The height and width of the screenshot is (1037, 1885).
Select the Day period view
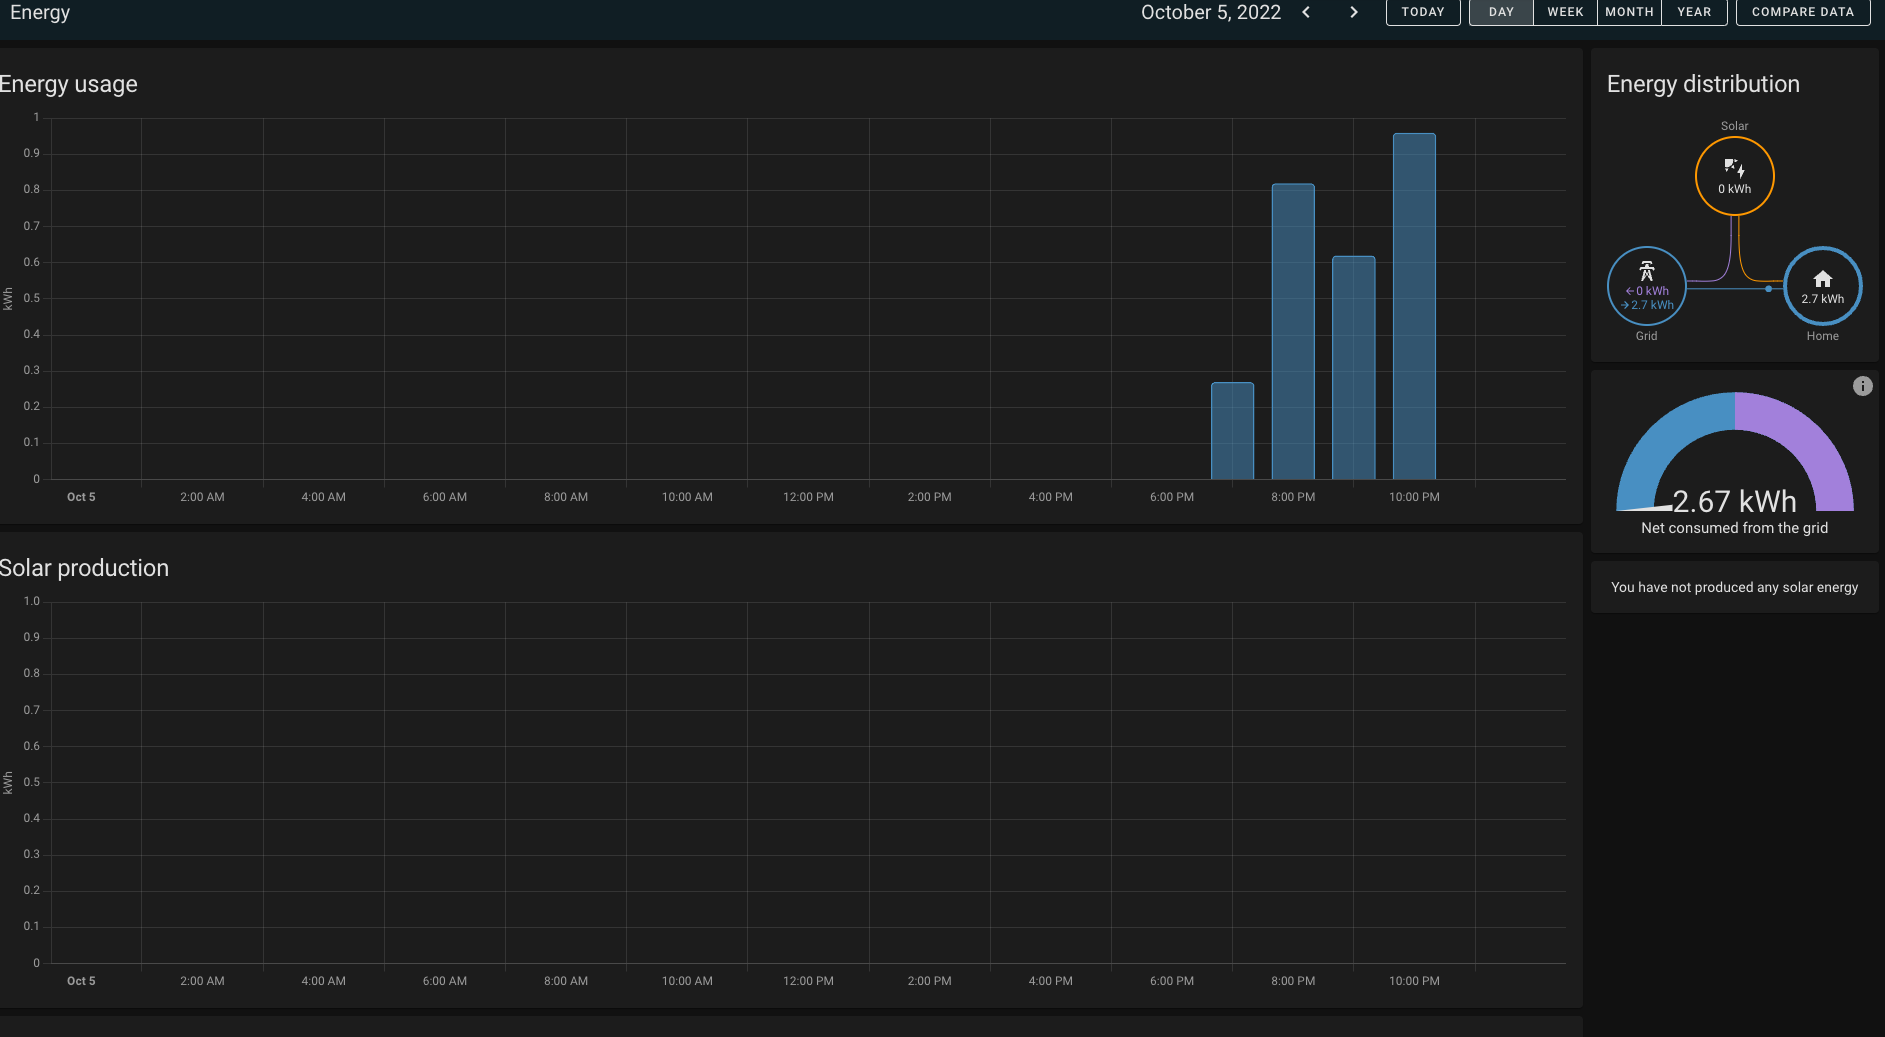coord(1500,12)
